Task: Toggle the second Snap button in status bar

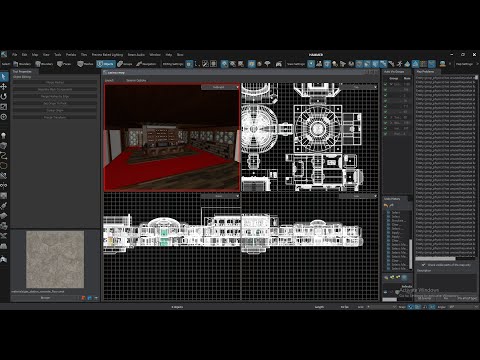Action: pos(418,307)
